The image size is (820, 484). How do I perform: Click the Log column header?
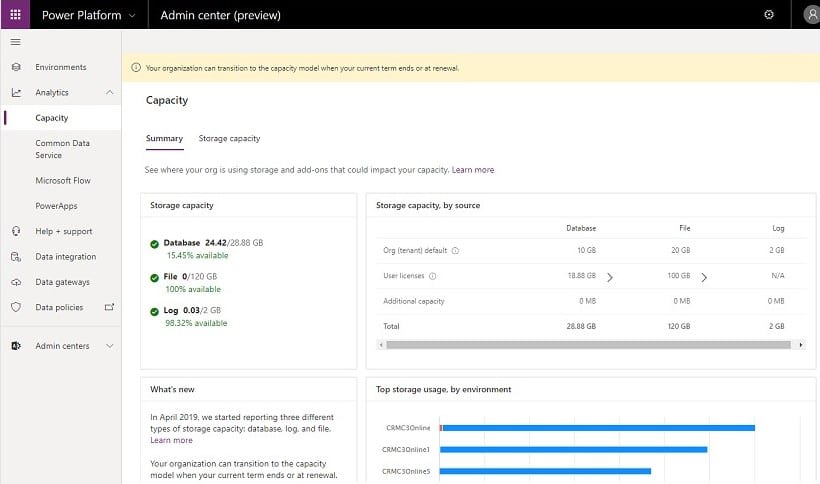(x=778, y=228)
